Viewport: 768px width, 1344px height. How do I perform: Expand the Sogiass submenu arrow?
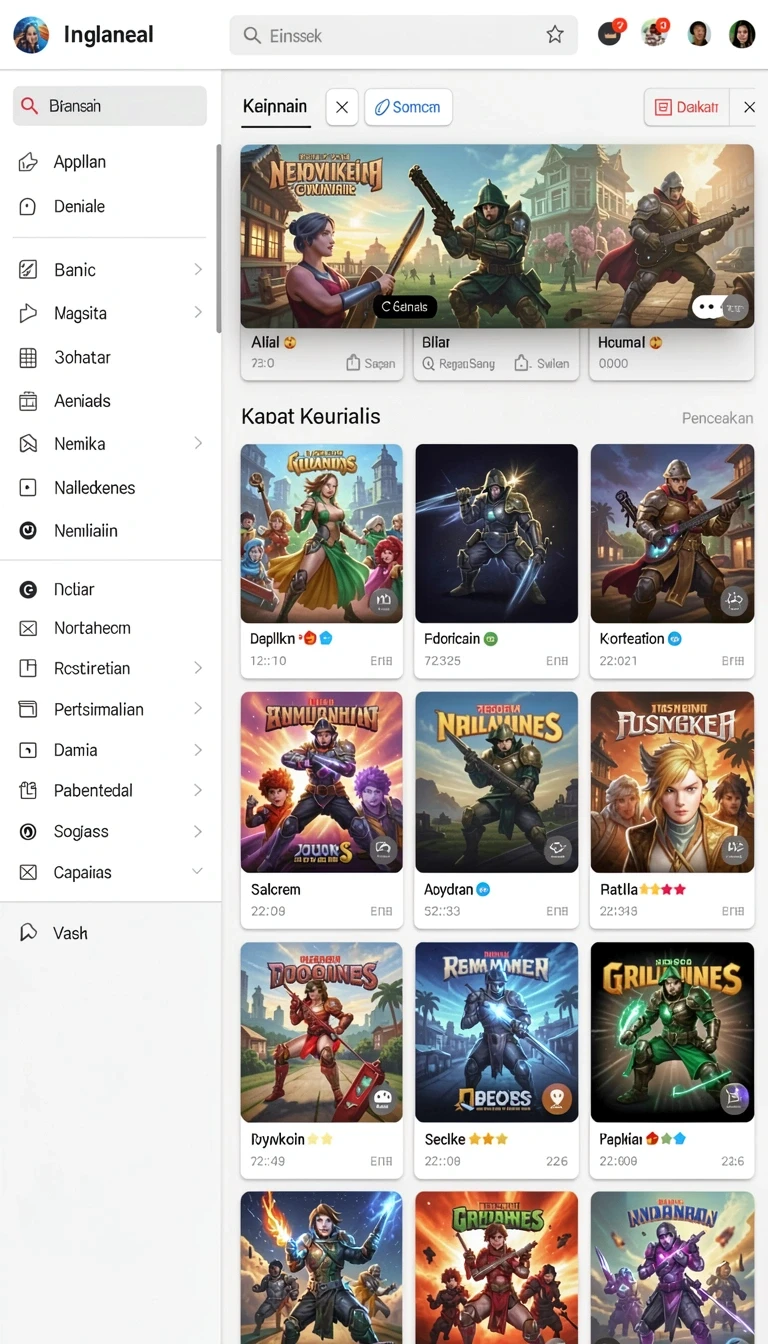tap(198, 831)
